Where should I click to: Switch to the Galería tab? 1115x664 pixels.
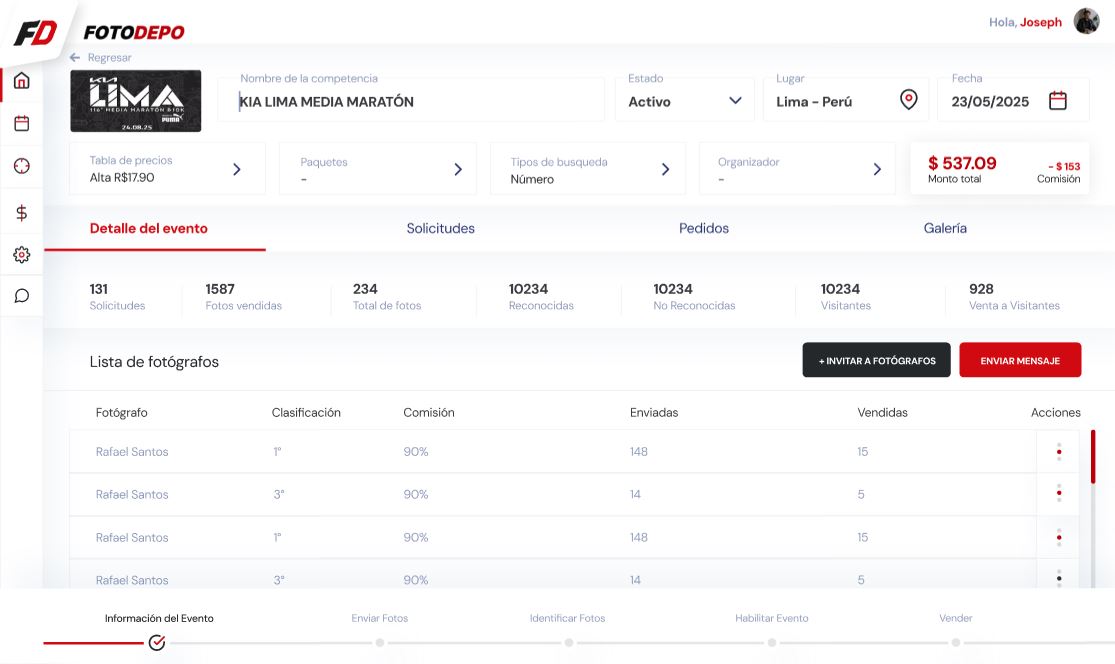944,228
